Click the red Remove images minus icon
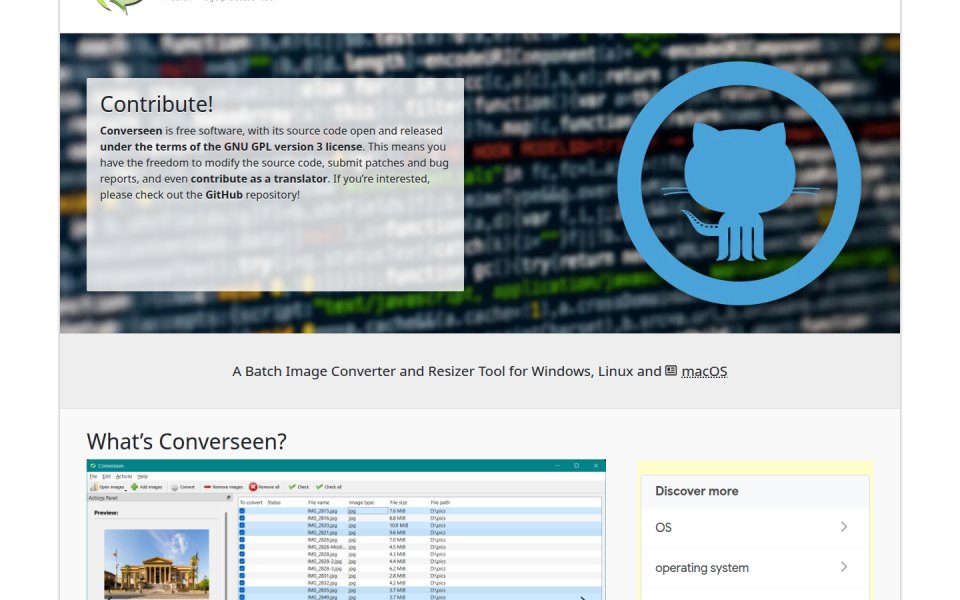The height and width of the screenshot is (600, 960). coord(208,487)
